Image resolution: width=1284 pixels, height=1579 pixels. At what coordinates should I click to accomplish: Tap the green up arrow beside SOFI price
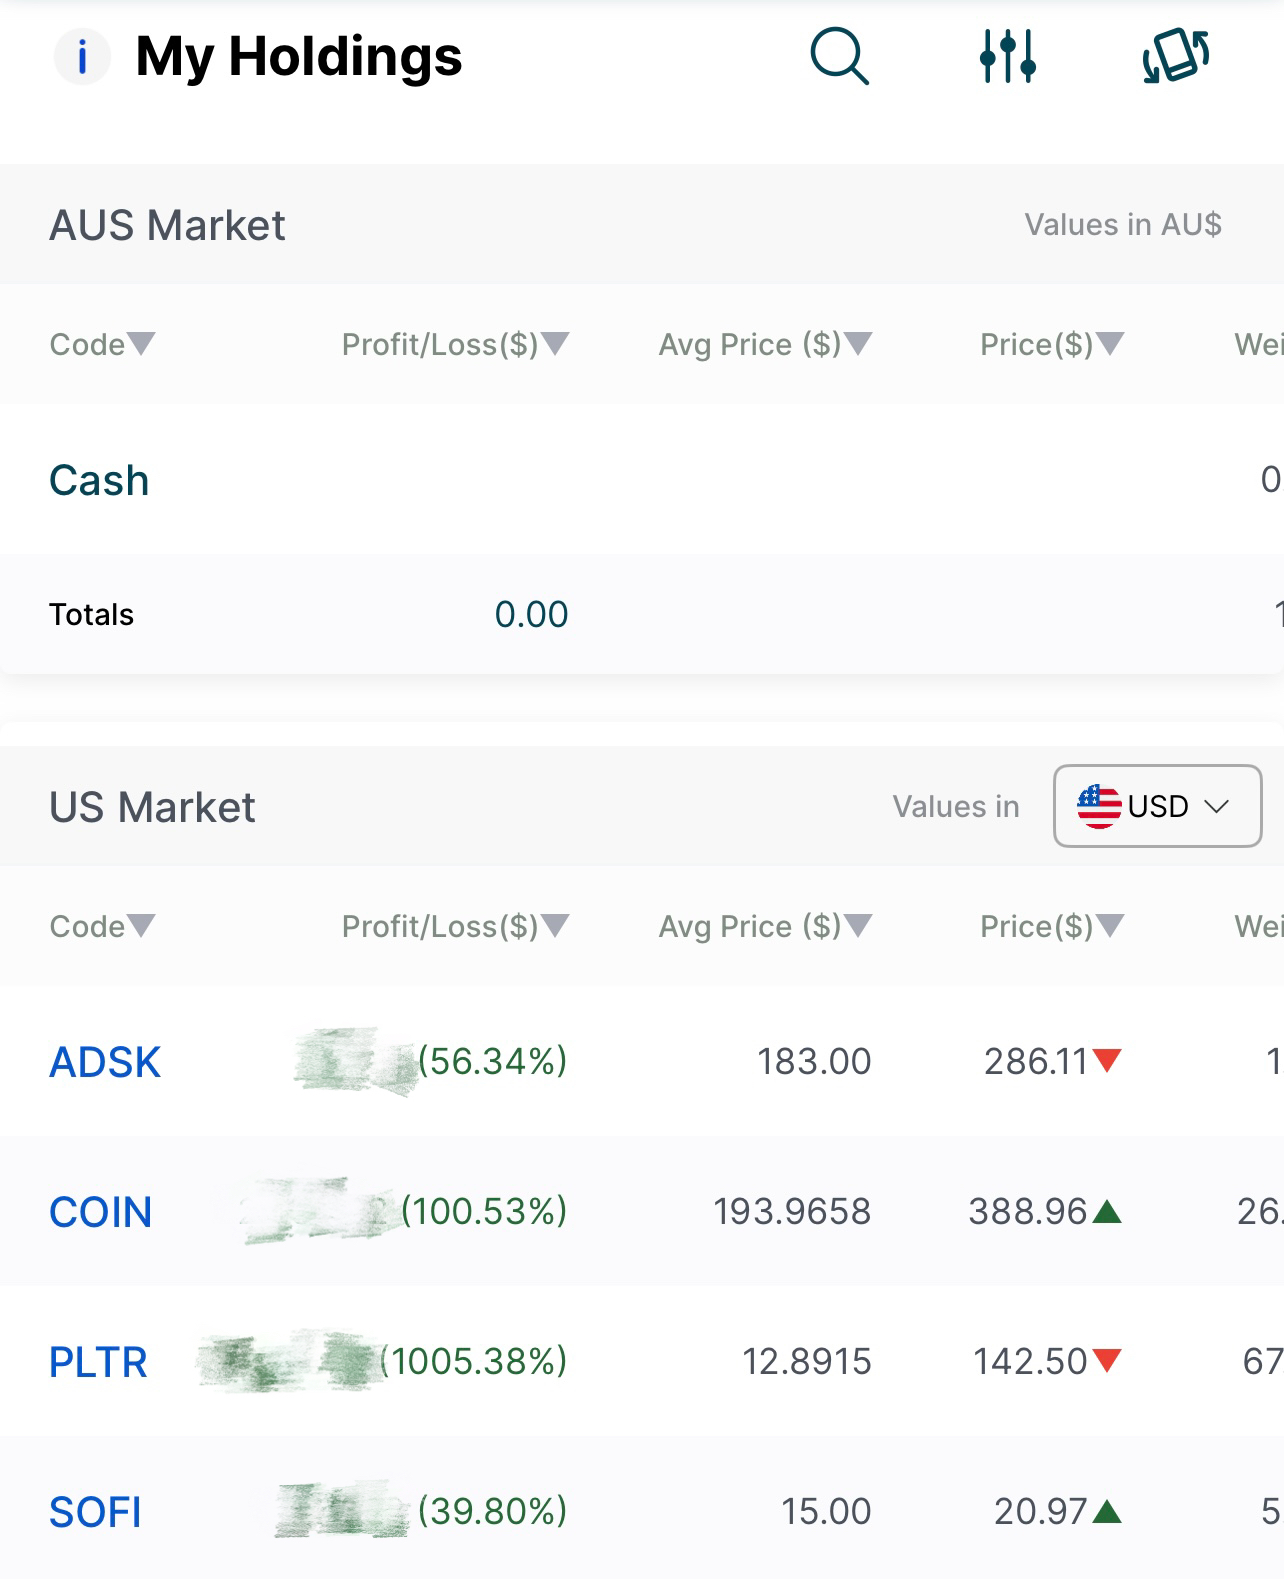pyautogui.click(x=1107, y=1512)
